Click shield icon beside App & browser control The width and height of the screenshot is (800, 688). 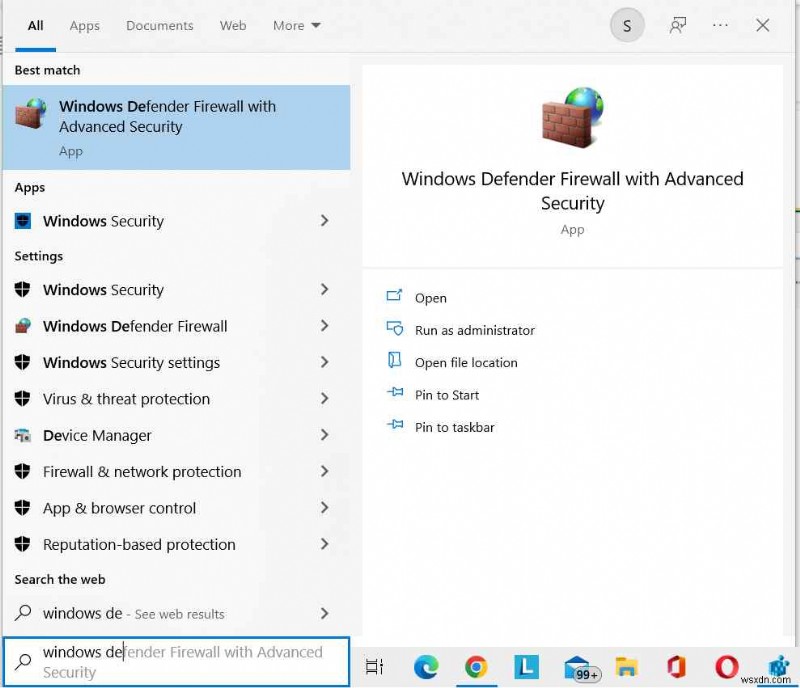(x=22, y=507)
